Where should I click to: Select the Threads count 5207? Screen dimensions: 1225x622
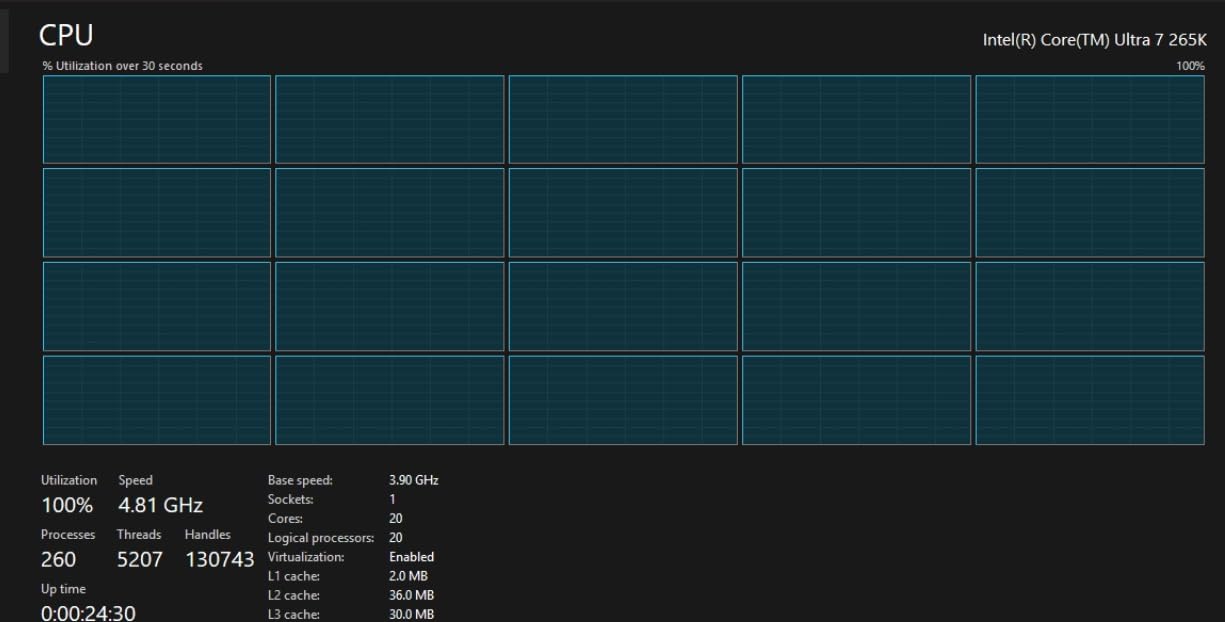[x=139, y=560]
